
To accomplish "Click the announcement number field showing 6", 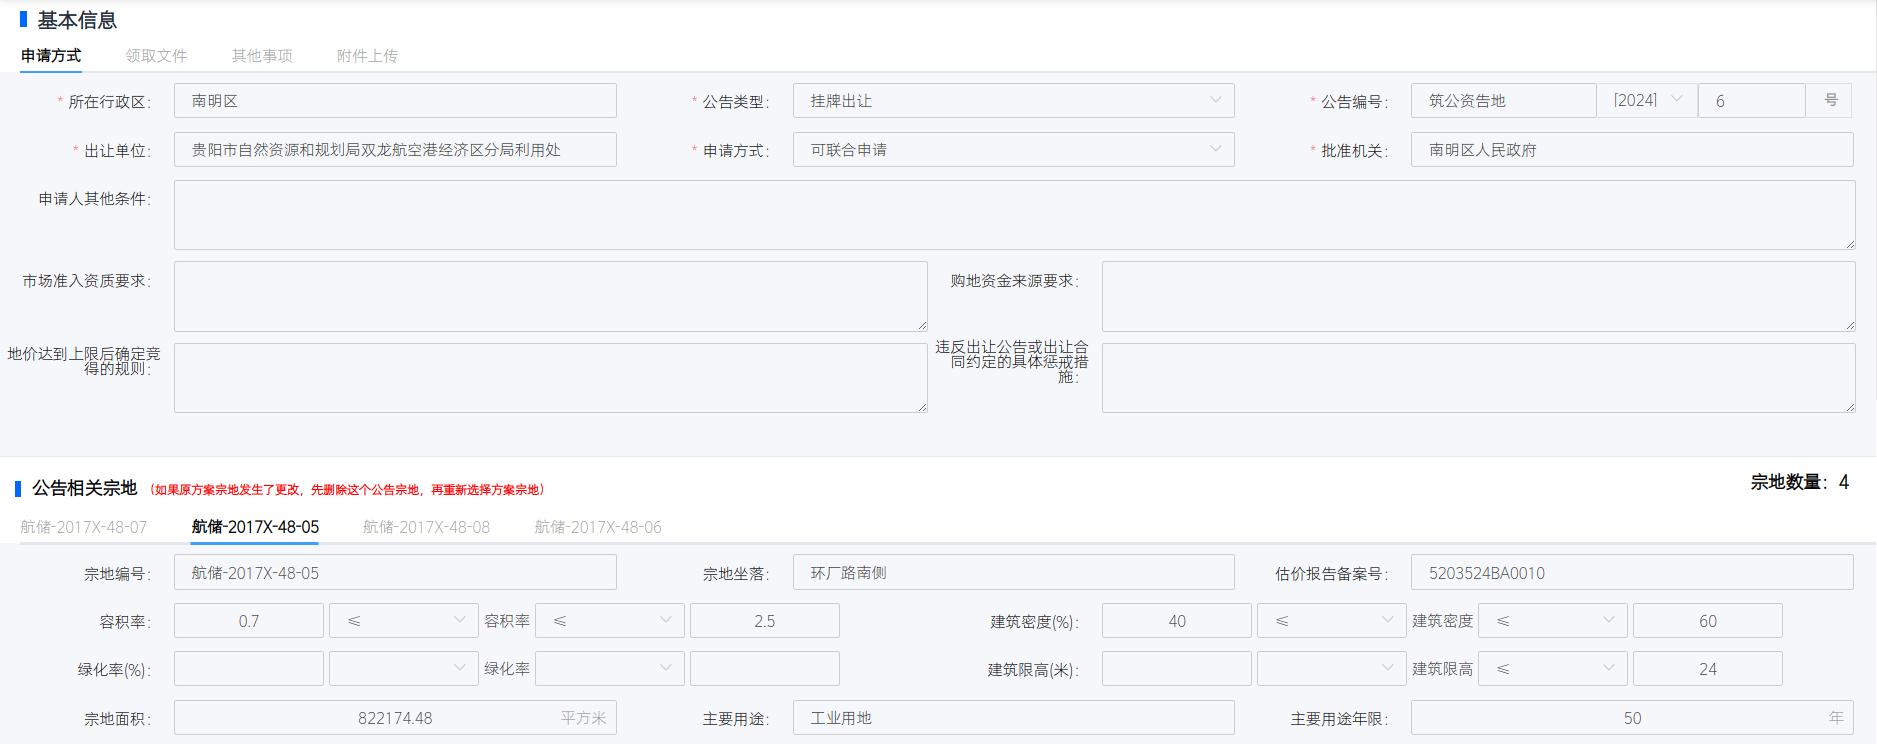I will [x=1752, y=101].
